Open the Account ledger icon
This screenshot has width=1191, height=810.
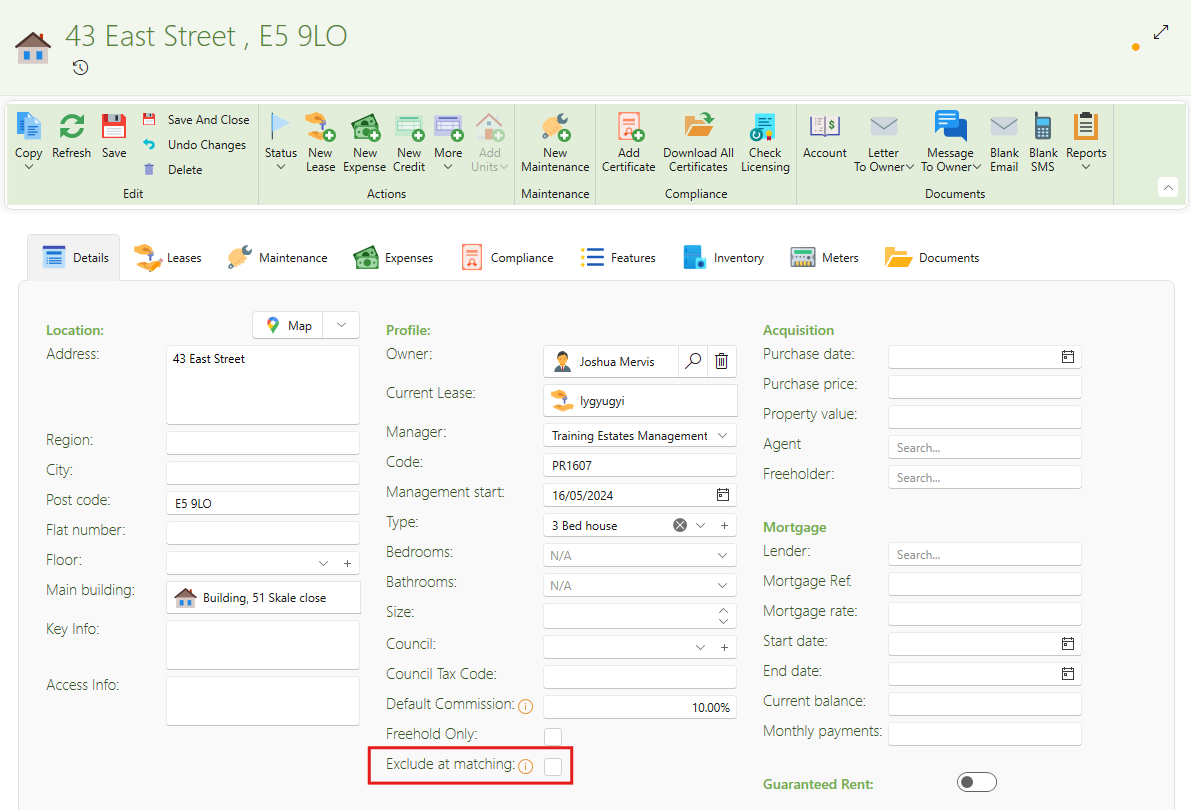click(824, 126)
